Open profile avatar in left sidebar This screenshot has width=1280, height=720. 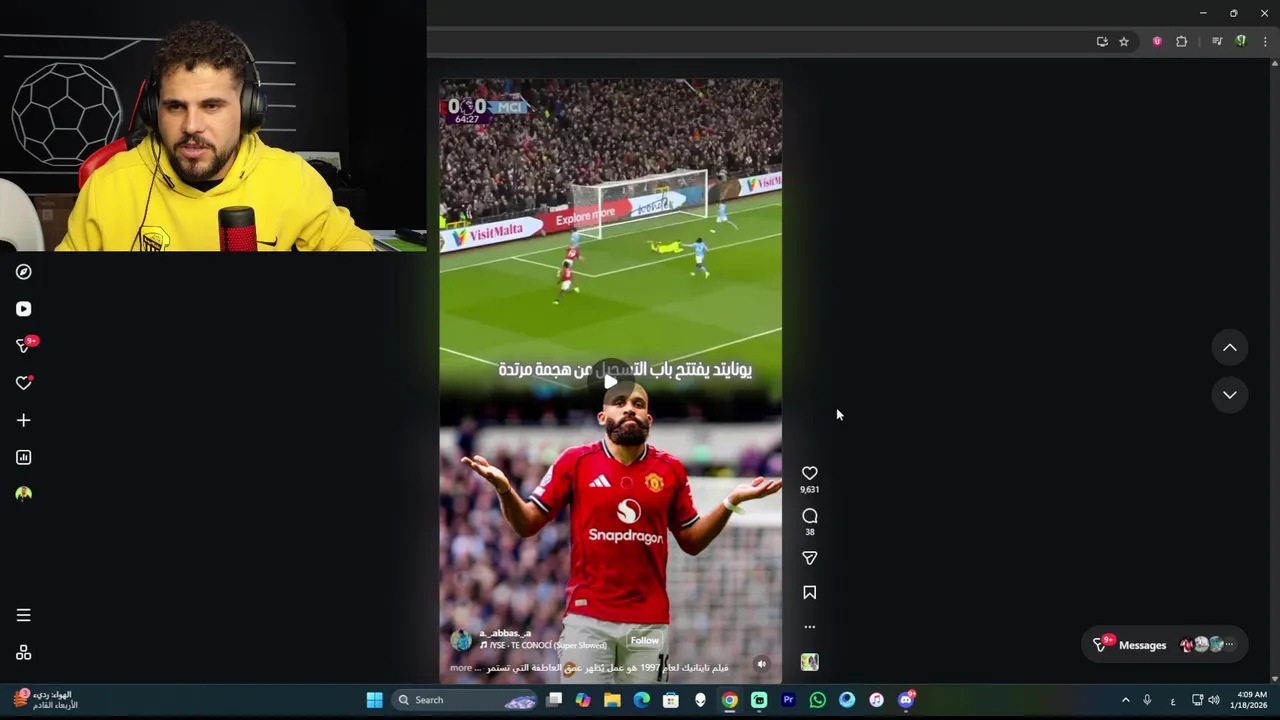(x=23, y=494)
